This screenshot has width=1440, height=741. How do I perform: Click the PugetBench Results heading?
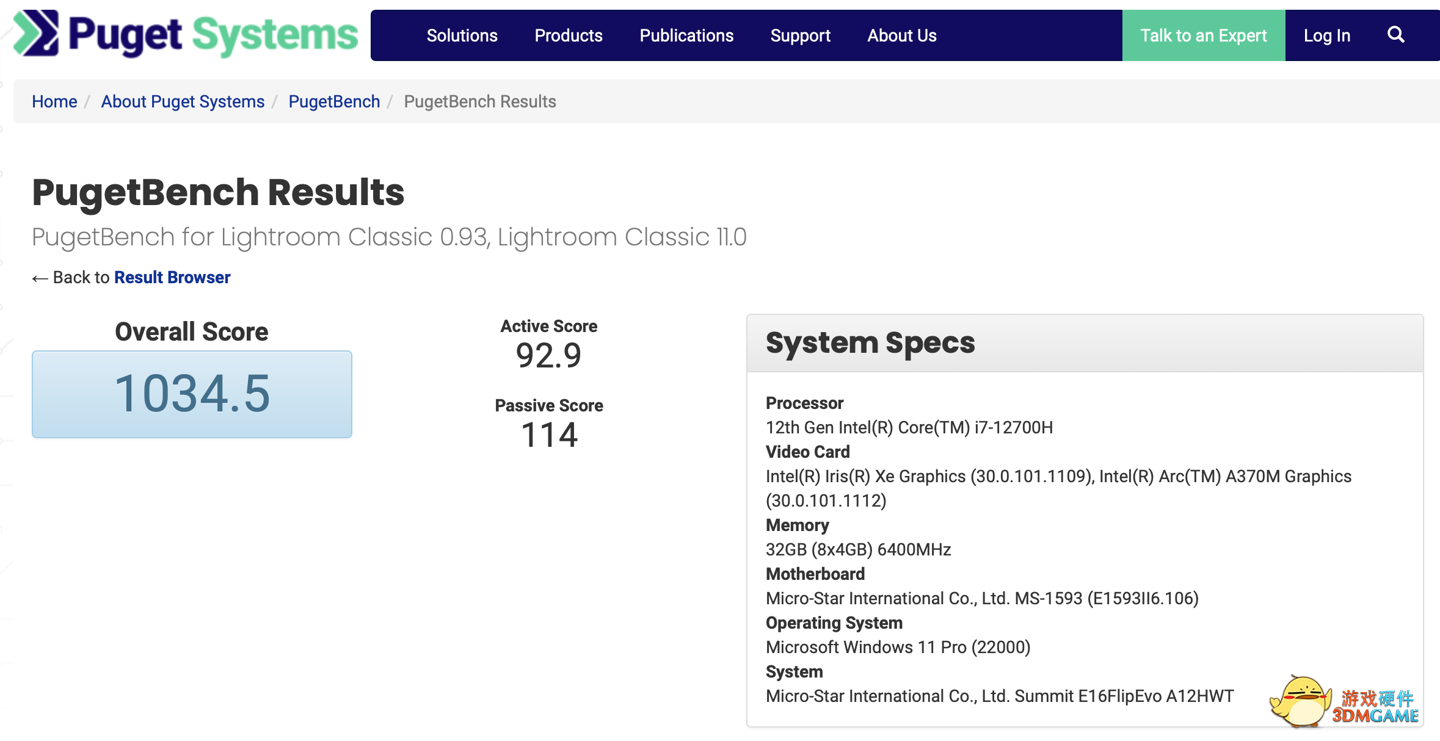coord(218,192)
